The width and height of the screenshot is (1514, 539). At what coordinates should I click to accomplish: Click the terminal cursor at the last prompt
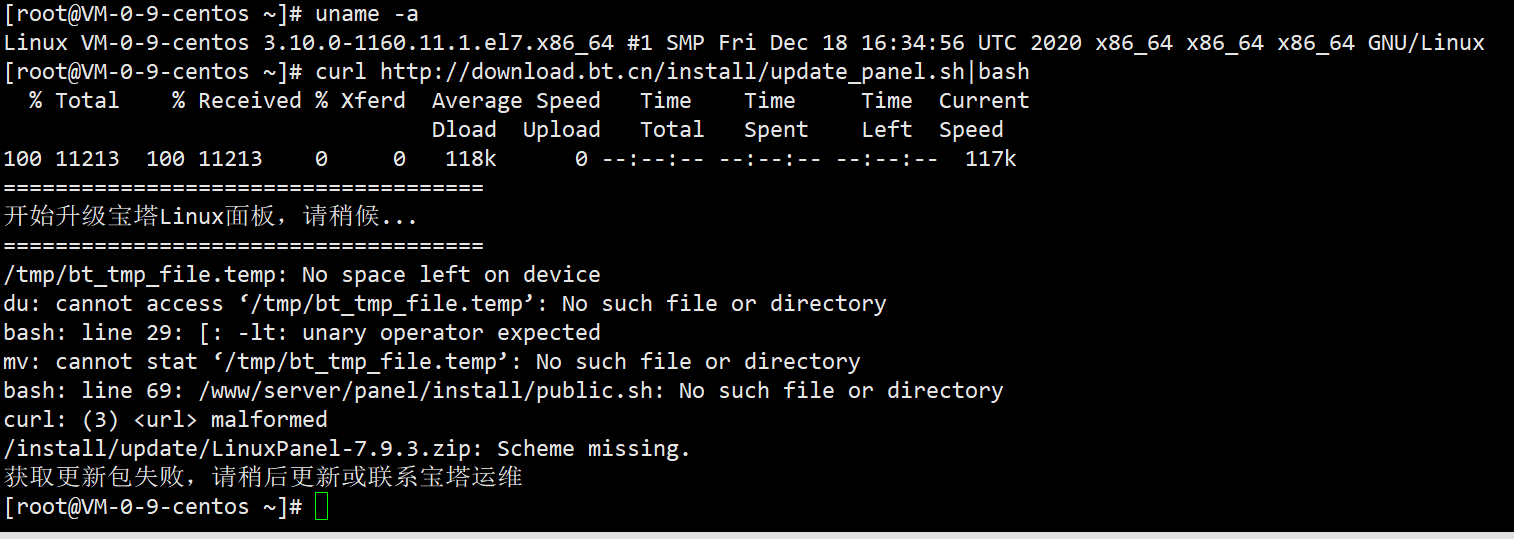click(321, 507)
